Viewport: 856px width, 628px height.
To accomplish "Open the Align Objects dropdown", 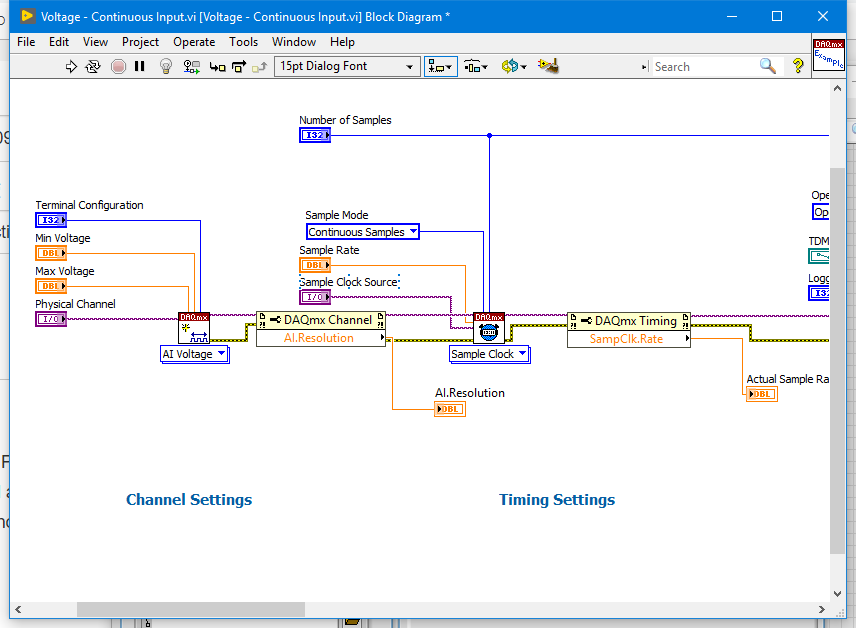I will point(440,66).
